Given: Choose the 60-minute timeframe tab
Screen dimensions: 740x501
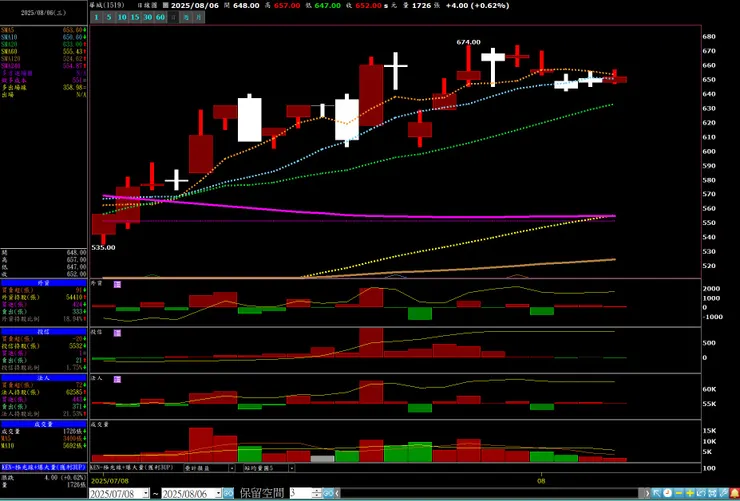Looking at the screenshot, I should (x=160, y=17).
